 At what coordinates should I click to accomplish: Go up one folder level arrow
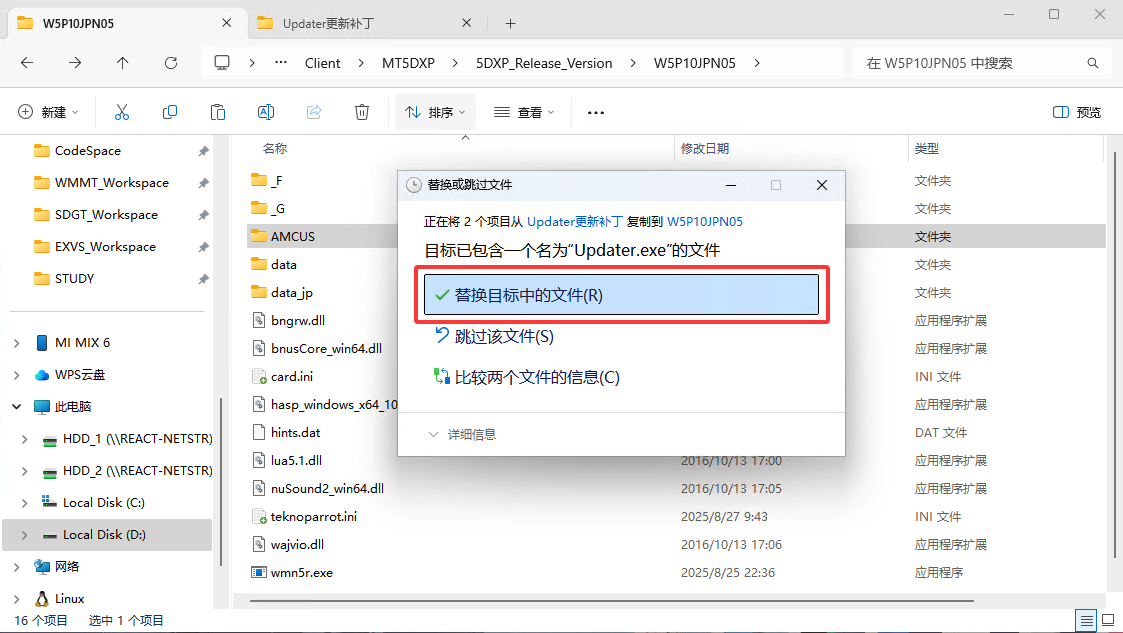click(123, 63)
